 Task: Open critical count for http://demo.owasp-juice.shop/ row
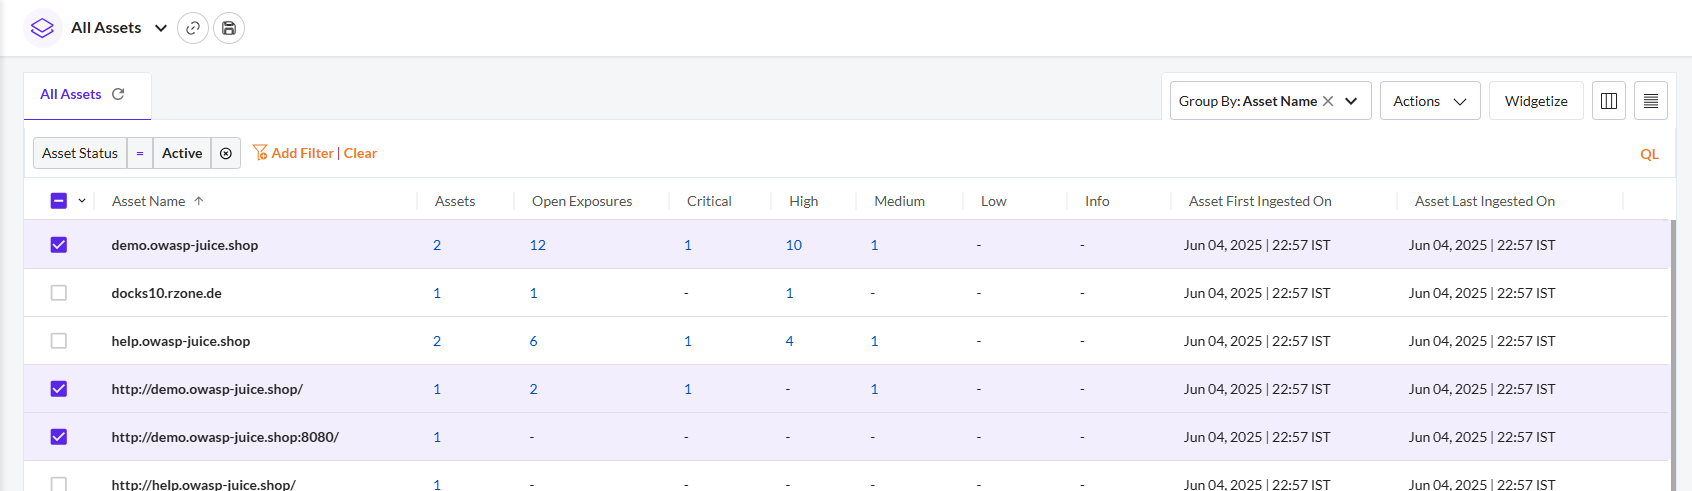(x=688, y=389)
